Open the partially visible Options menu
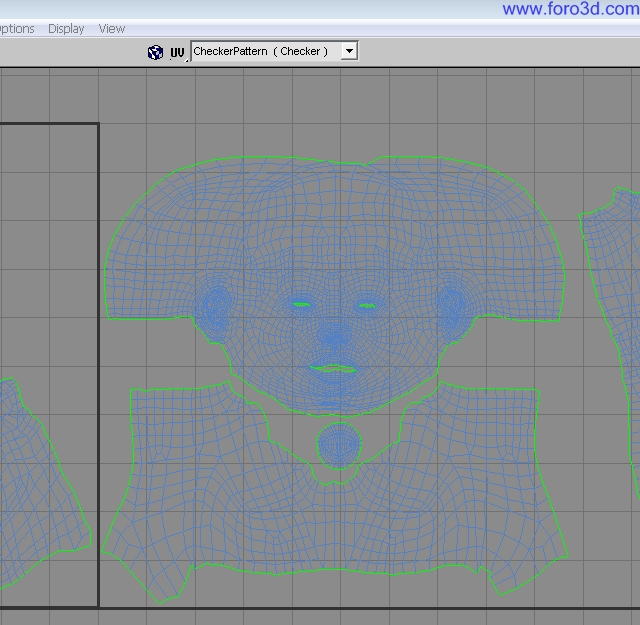Screen dimensions: 640x625 [x=17, y=29]
